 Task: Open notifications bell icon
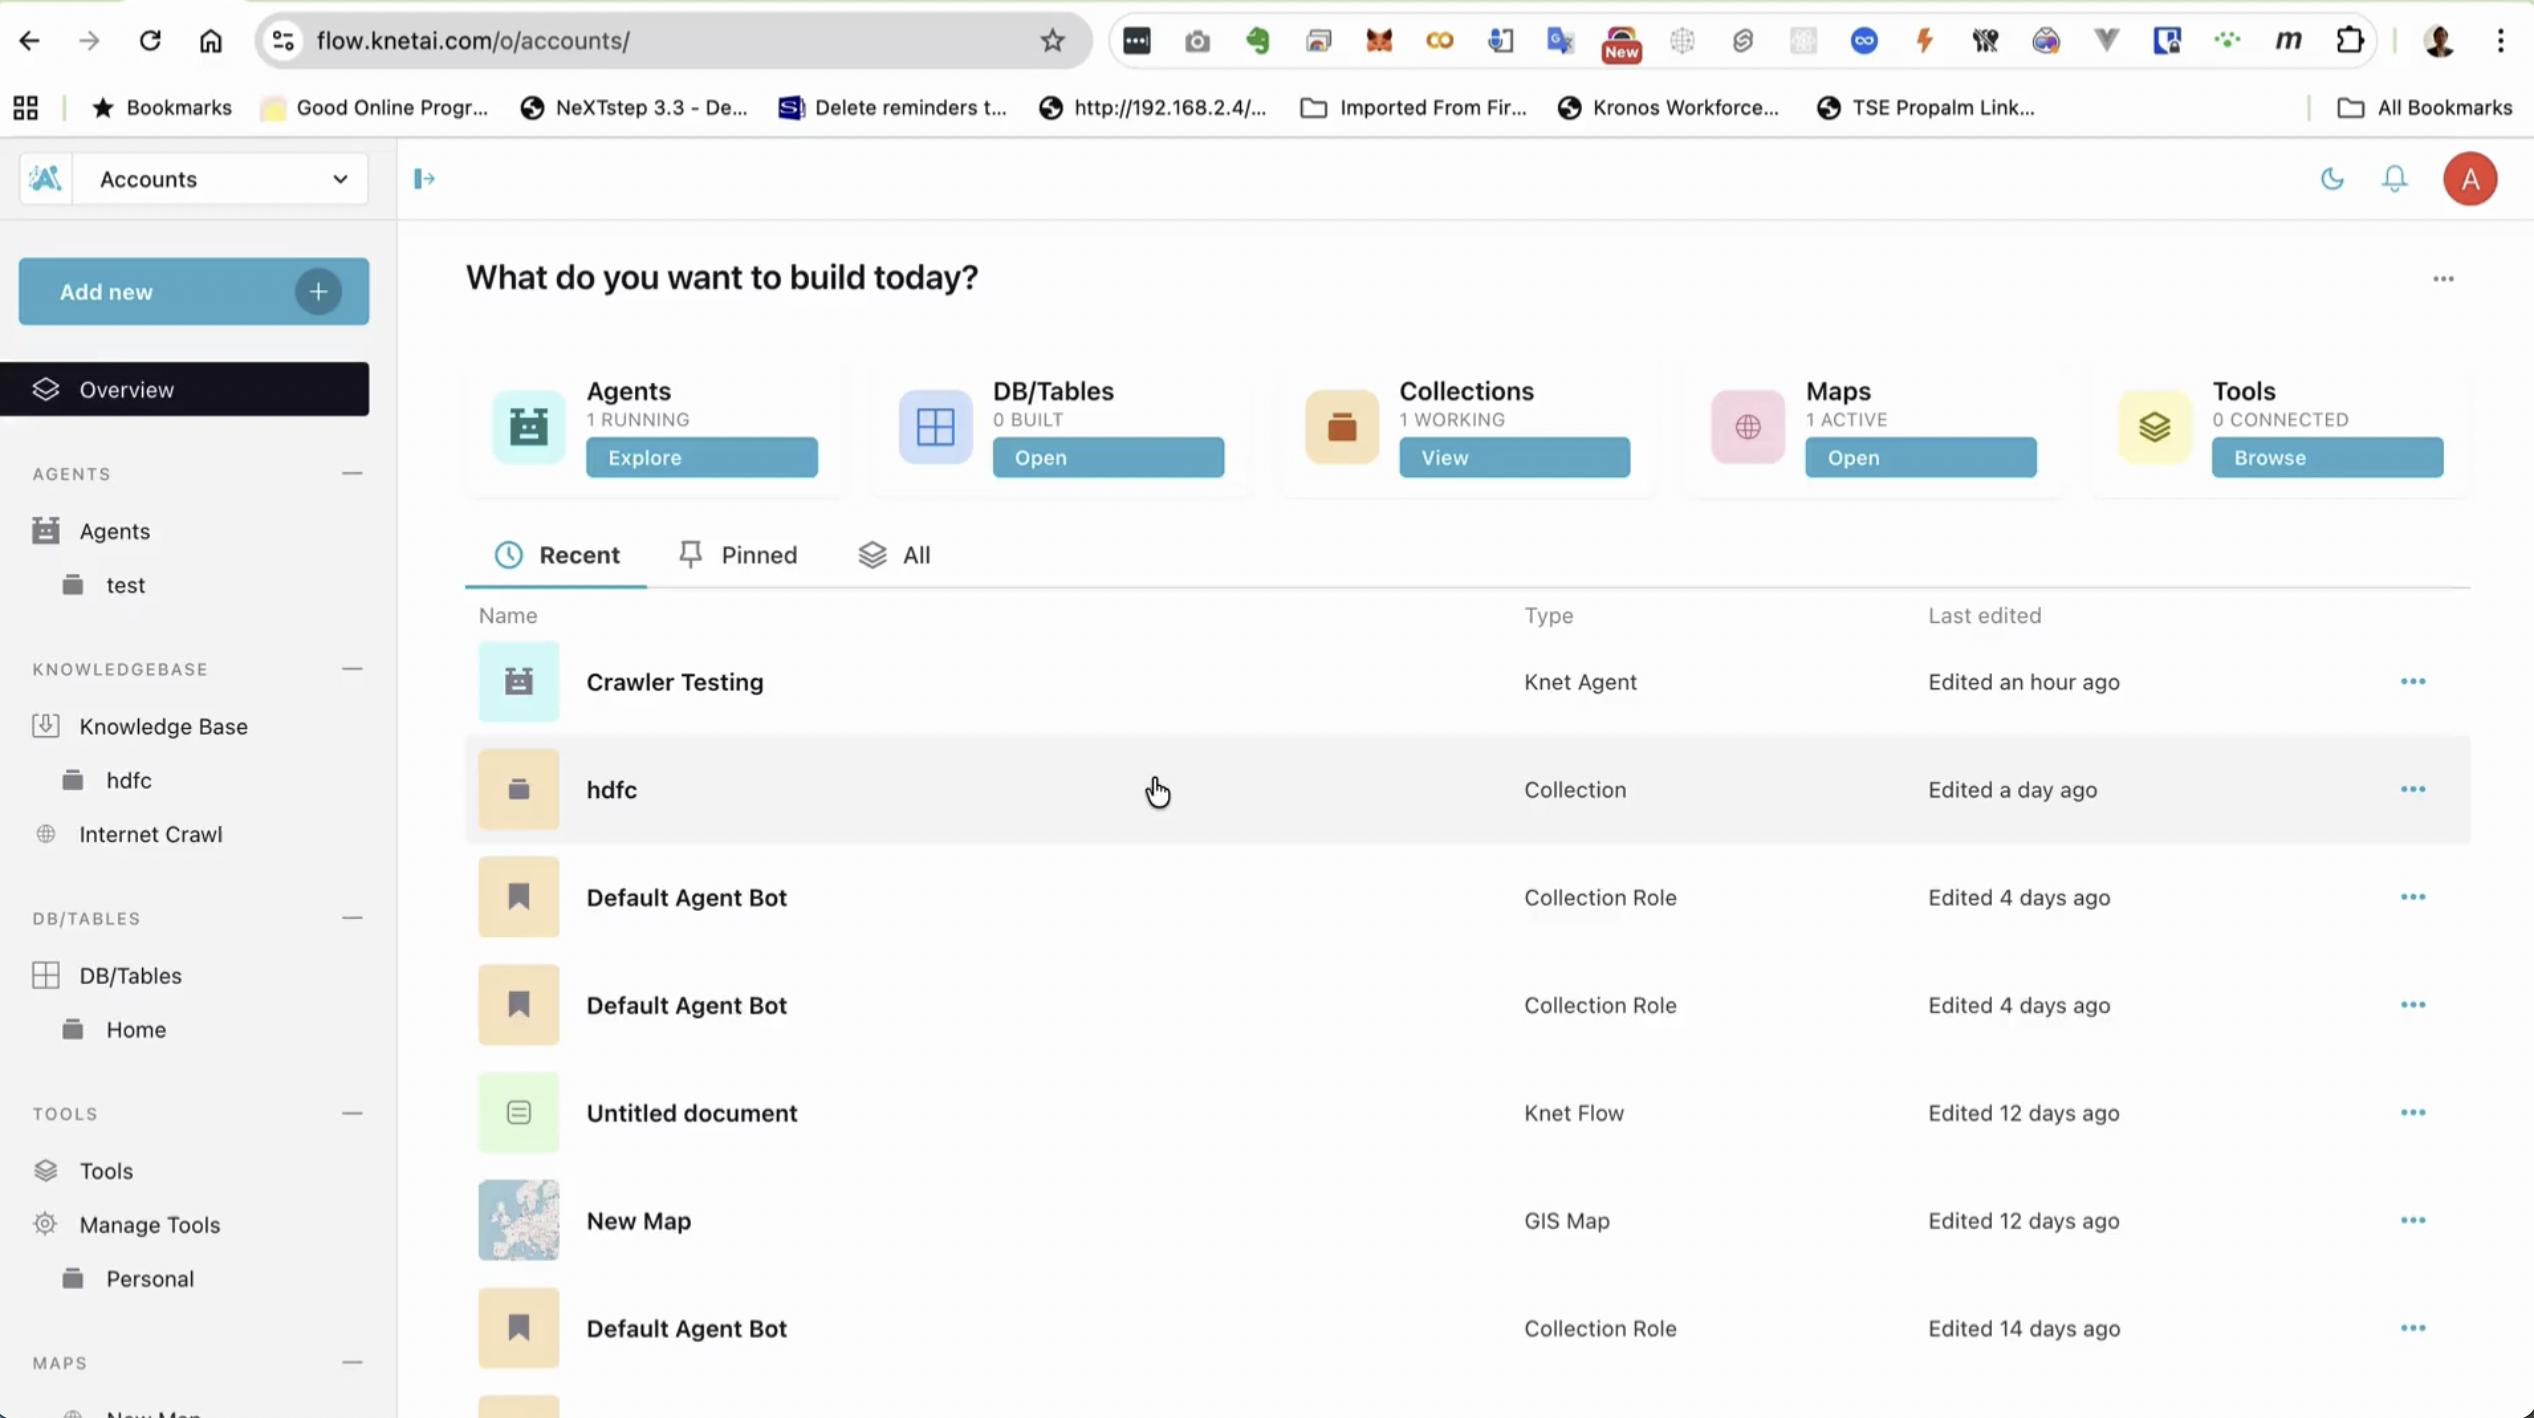(x=2394, y=179)
